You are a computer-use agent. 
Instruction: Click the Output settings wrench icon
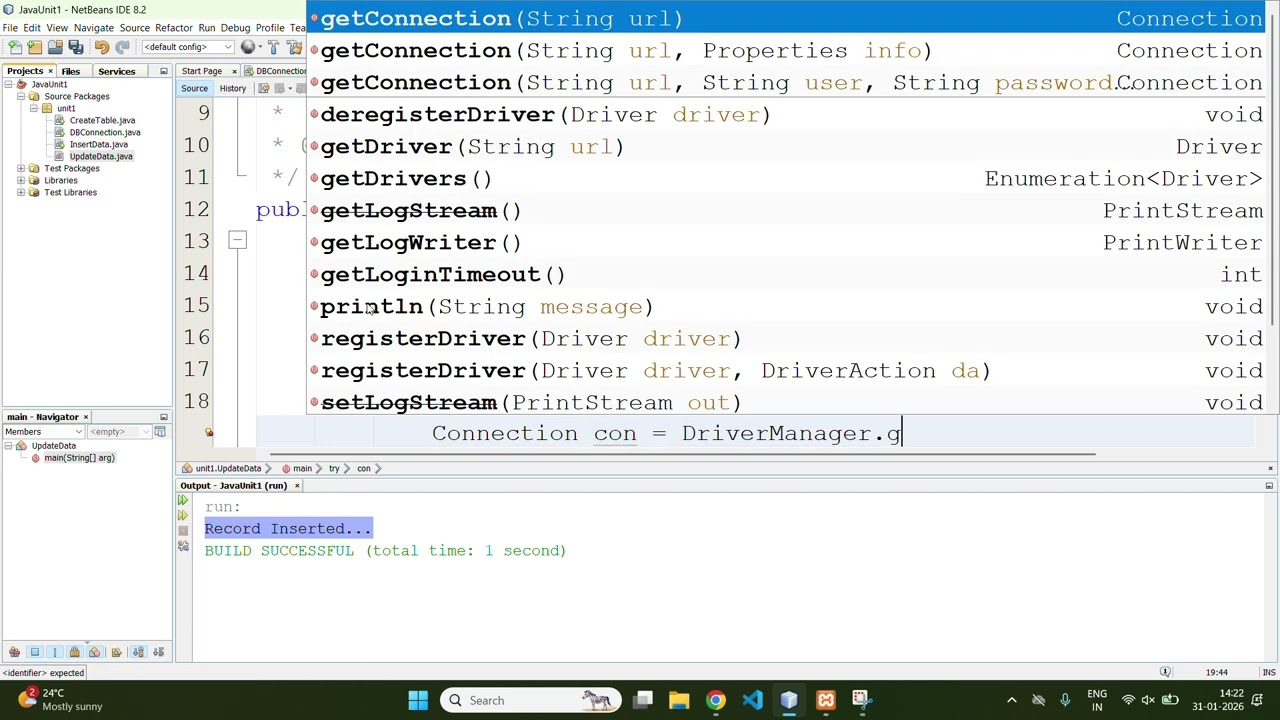pos(183,547)
